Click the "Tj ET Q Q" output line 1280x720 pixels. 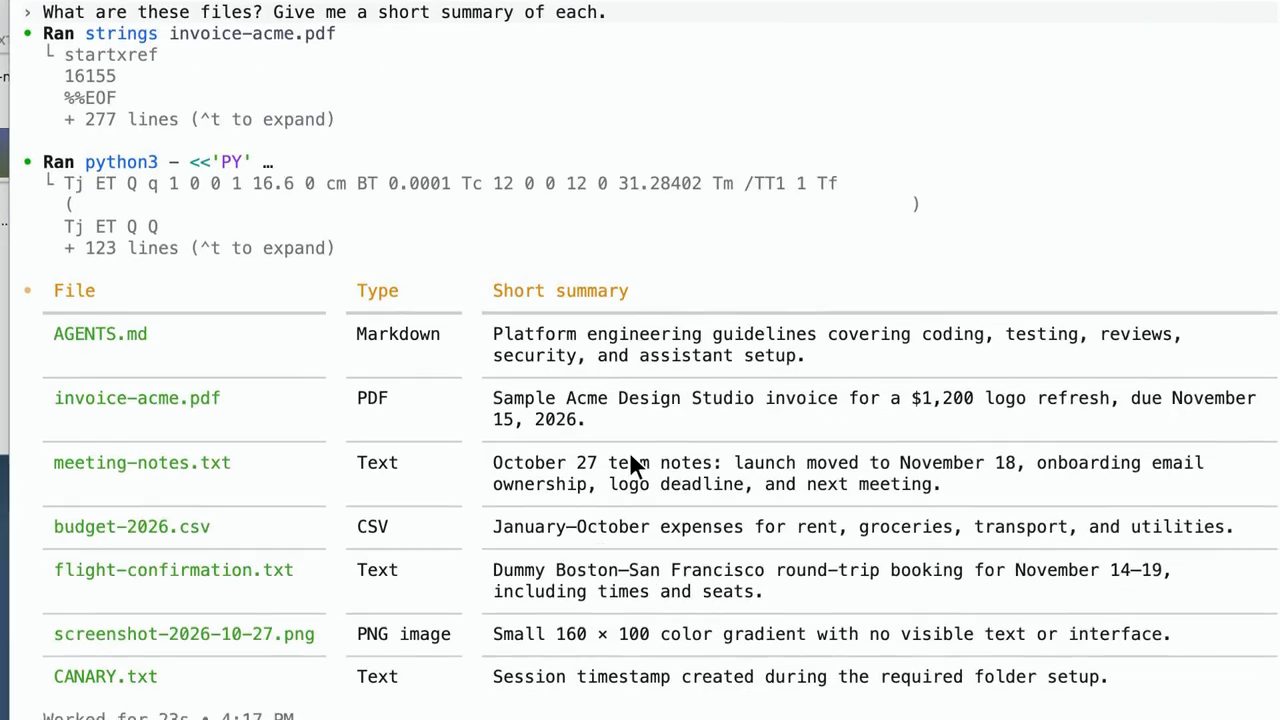click(111, 227)
